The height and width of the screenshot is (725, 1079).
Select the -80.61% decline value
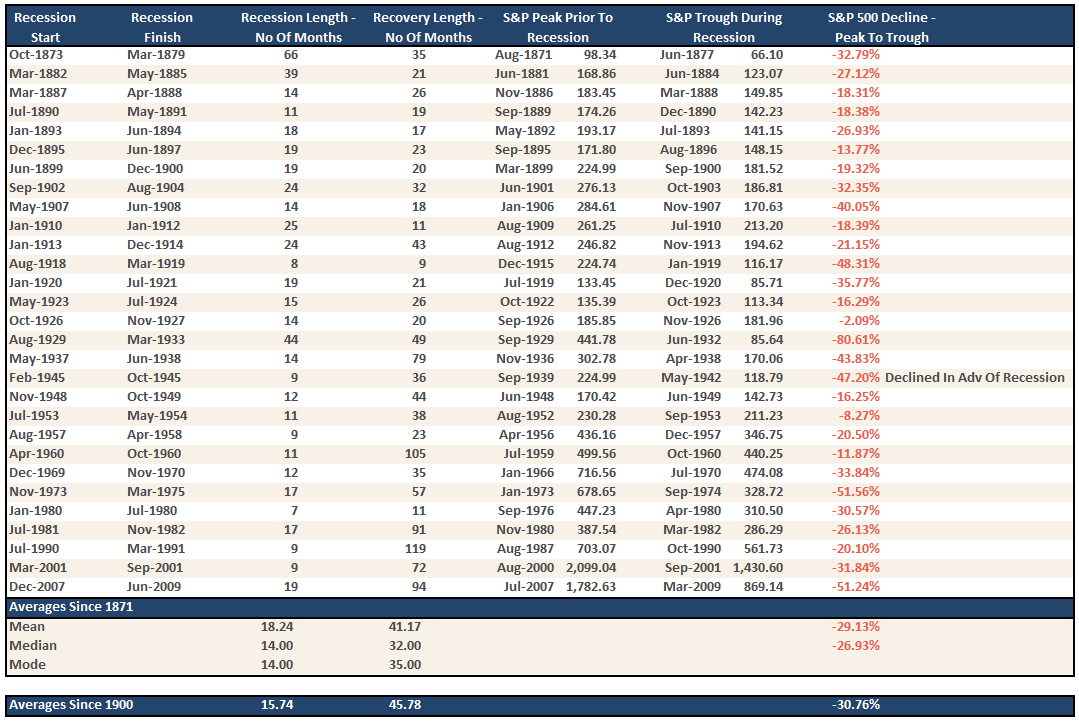(856, 340)
